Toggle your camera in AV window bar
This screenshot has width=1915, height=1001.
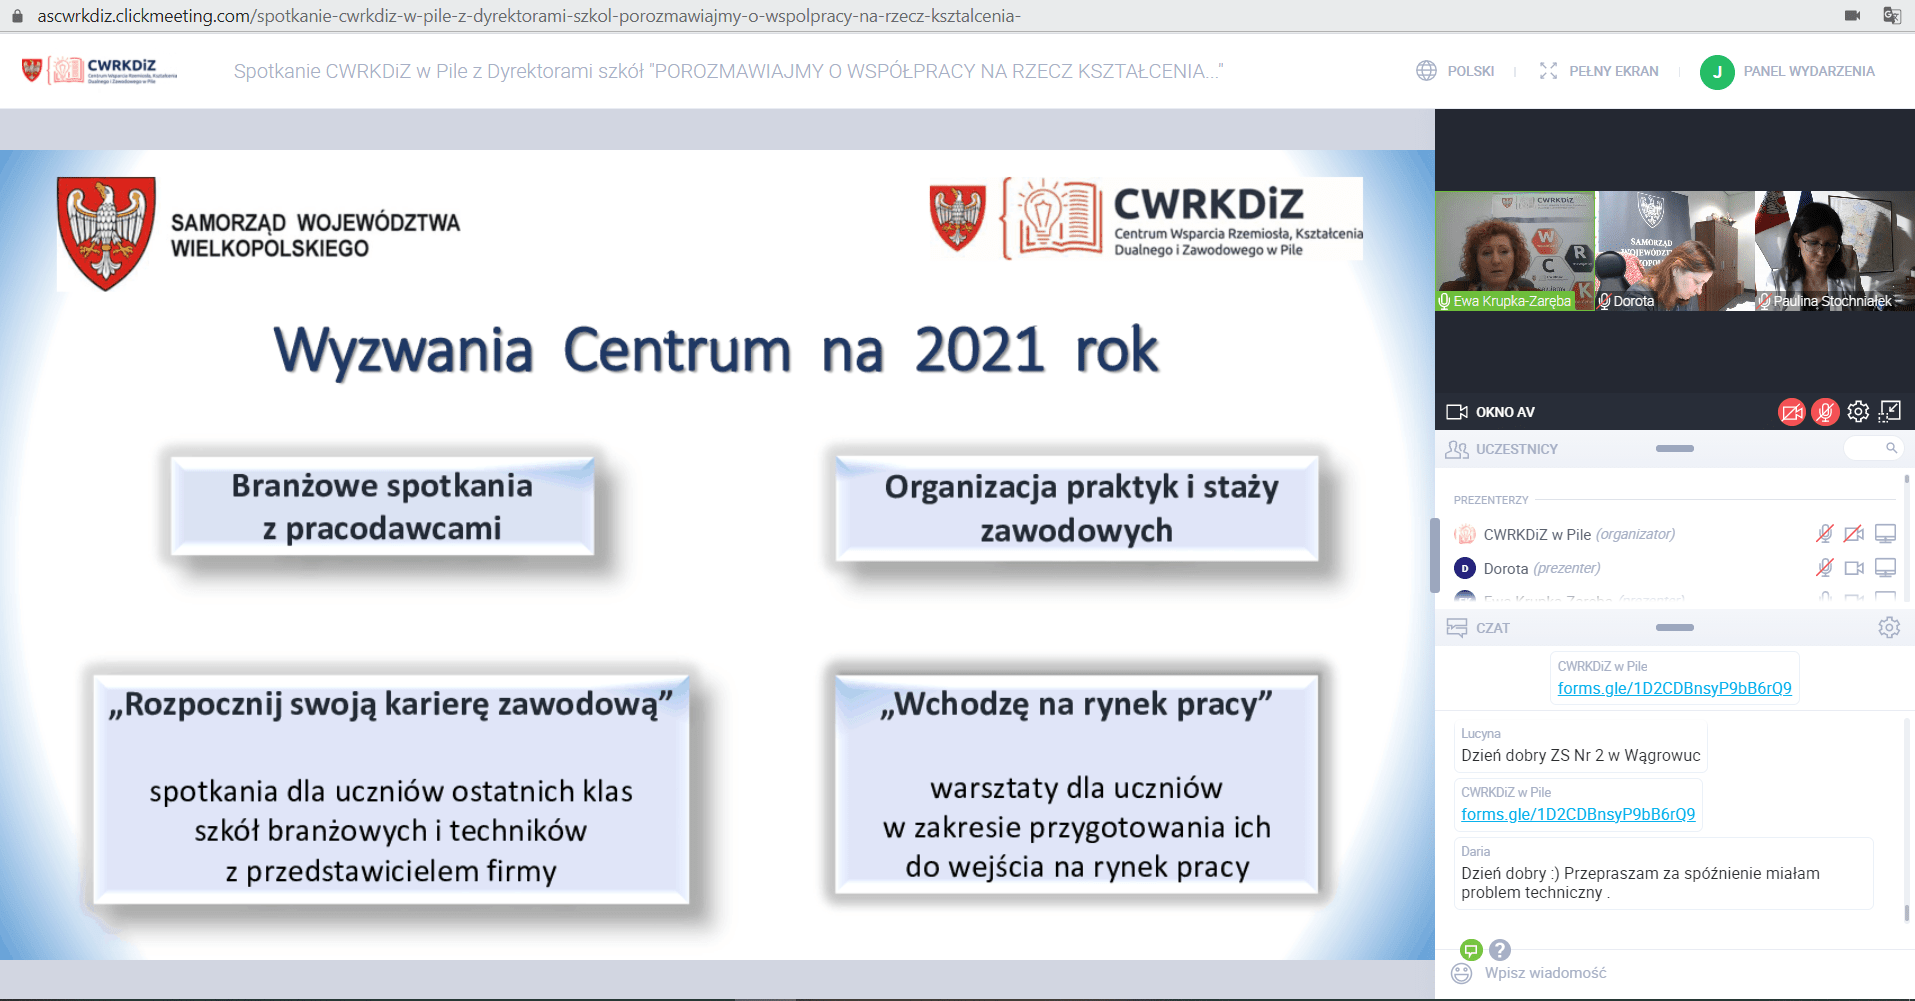pos(1791,412)
